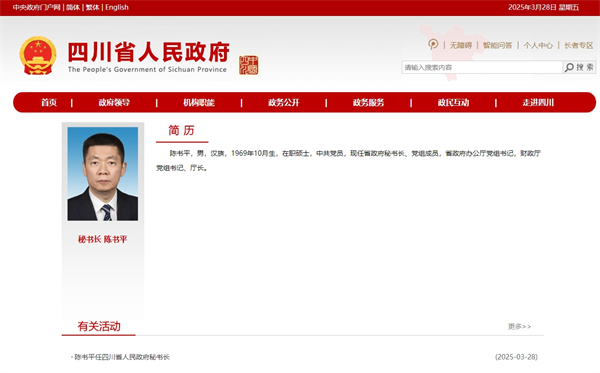
Task: Click the national emblem logo
Action: [x=38, y=56]
